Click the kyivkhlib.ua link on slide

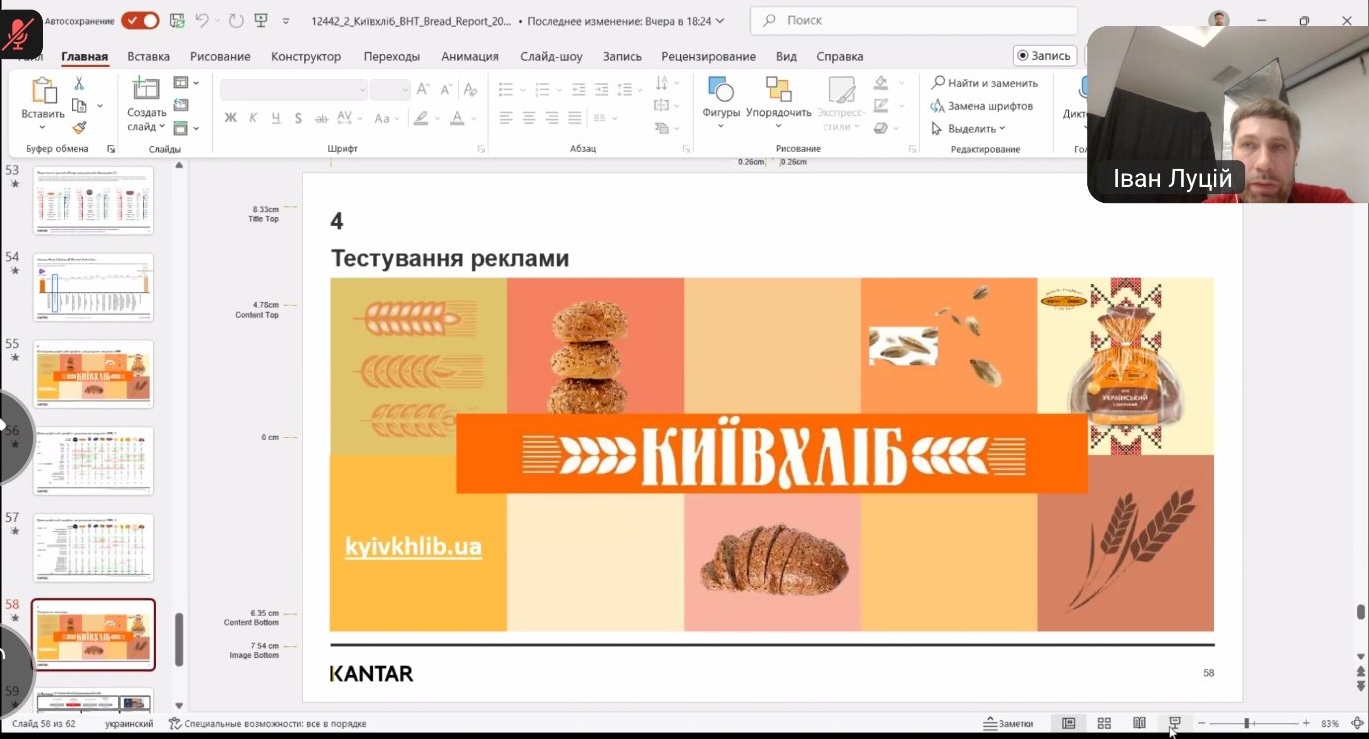(x=413, y=547)
